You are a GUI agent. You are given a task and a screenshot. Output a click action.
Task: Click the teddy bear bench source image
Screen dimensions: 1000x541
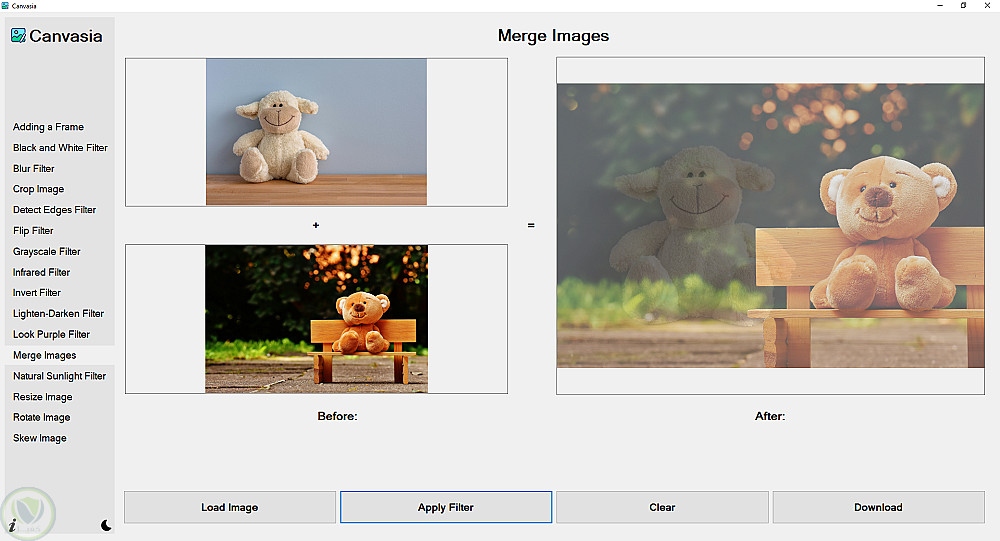316,319
